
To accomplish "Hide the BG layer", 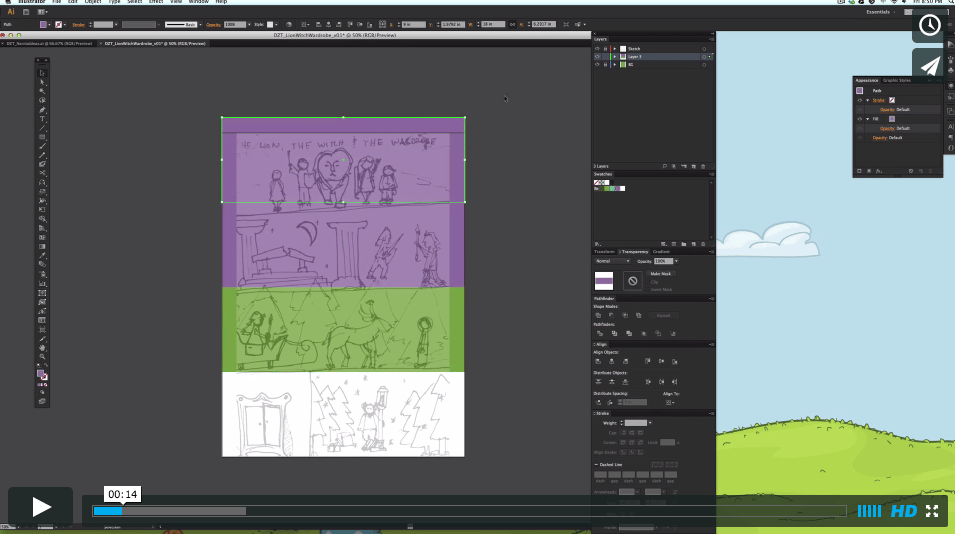I will click(597, 65).
